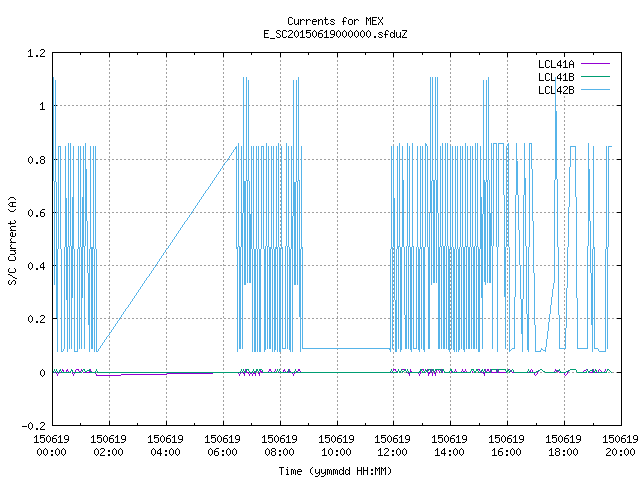Click the x-axis tick label 08:00
The image size is (640, 480).
pos(280,452)
